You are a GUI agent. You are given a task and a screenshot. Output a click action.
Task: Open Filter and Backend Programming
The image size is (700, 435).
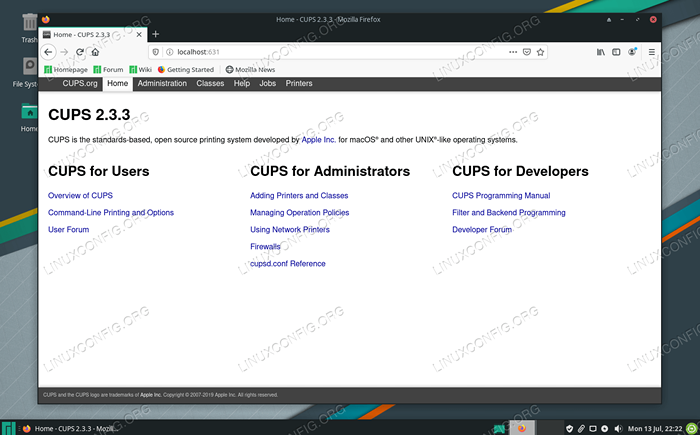pyautogui.click(x=508, y=213)
